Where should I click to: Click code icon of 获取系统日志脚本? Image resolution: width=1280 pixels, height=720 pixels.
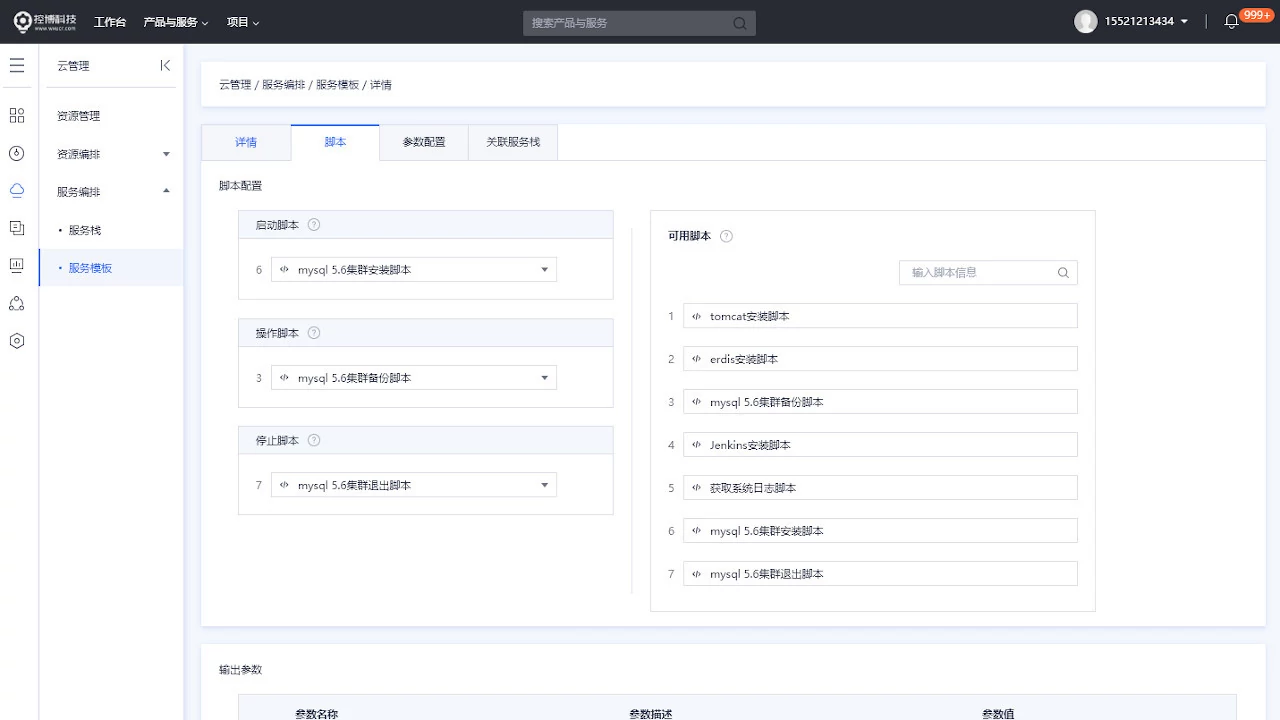[x=696, y=488]
